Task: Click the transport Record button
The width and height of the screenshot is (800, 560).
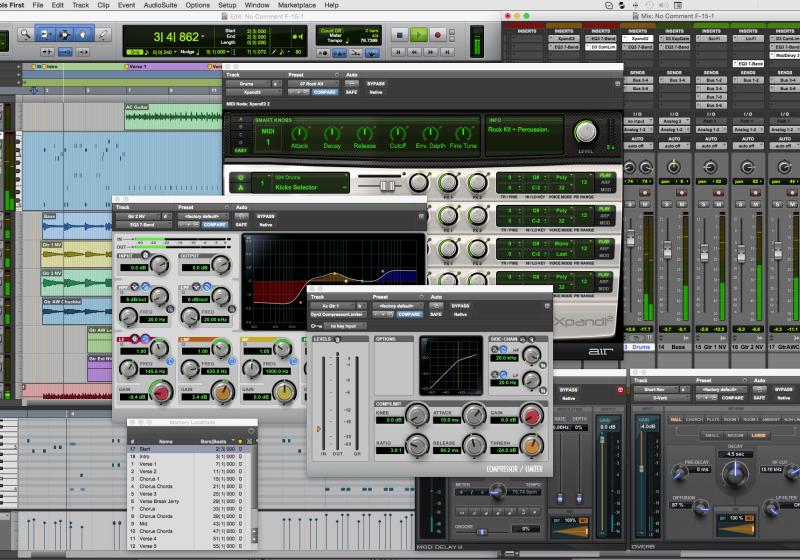Action: pyautogui.click(x=438, y=35)
